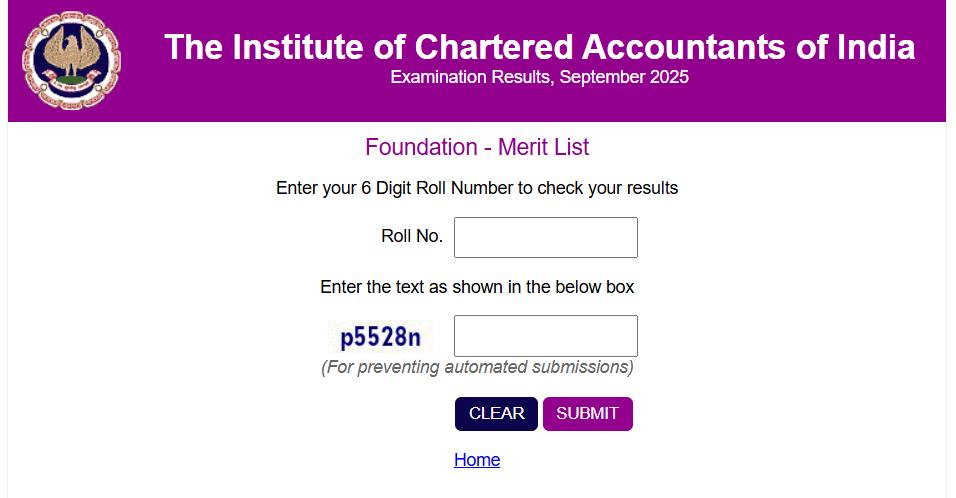
Task: Click the 'Merit List' words in the heading
Action: coord(543,148)
